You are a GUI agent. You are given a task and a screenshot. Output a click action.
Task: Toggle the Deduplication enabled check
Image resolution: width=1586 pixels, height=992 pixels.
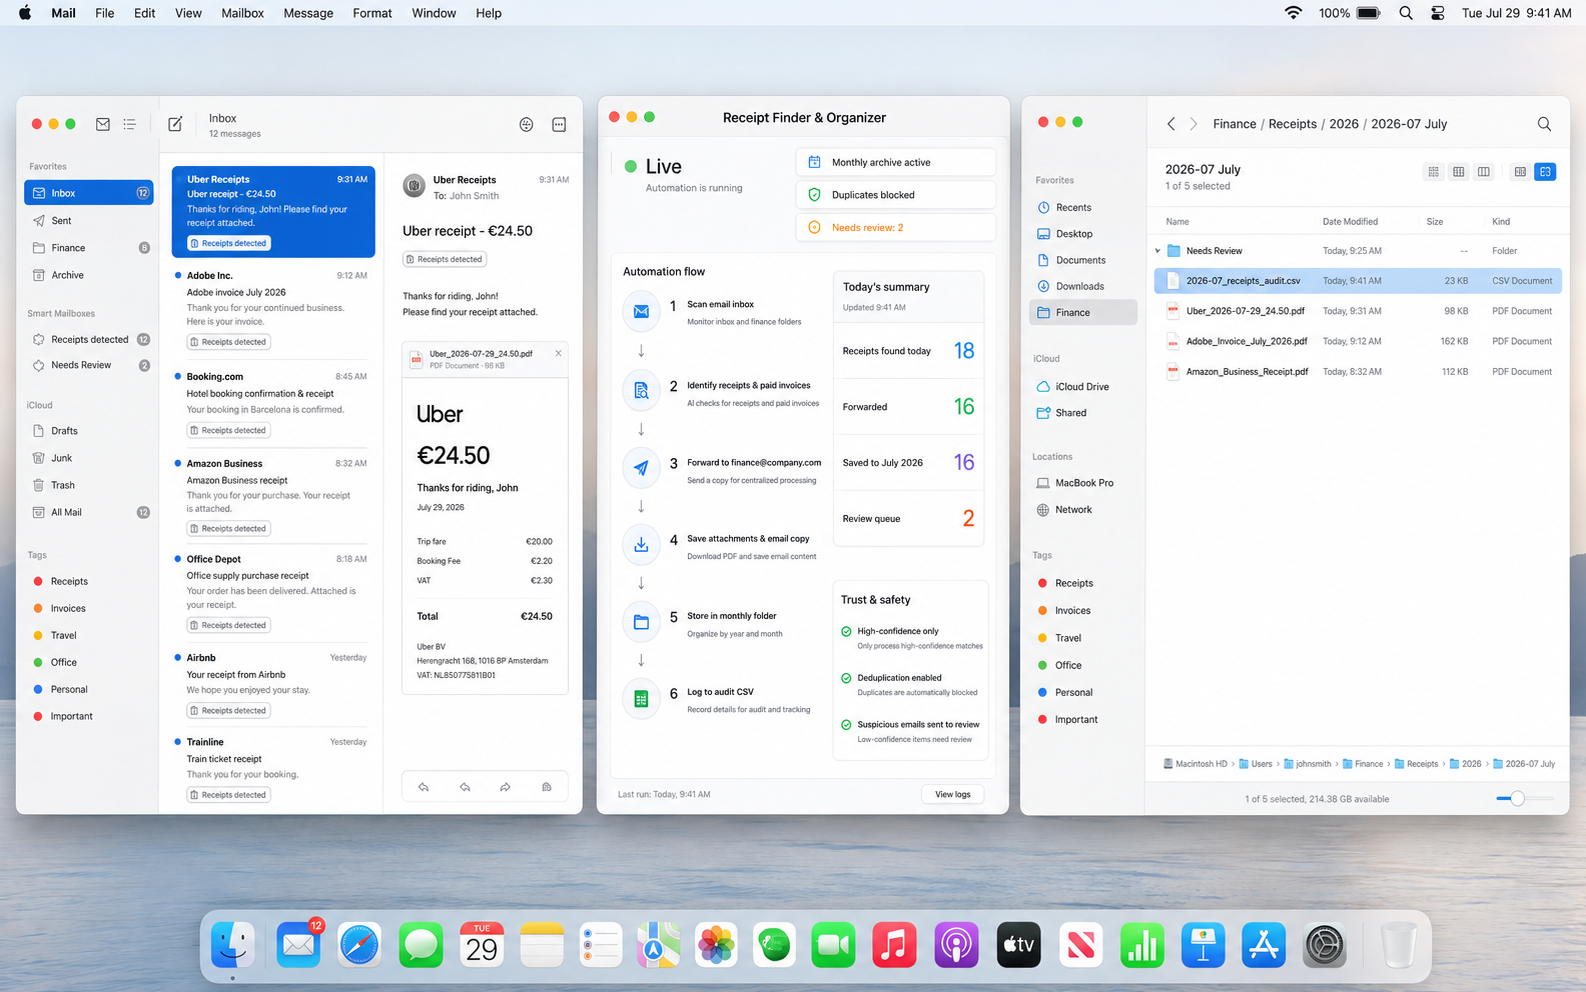[846, 678]
